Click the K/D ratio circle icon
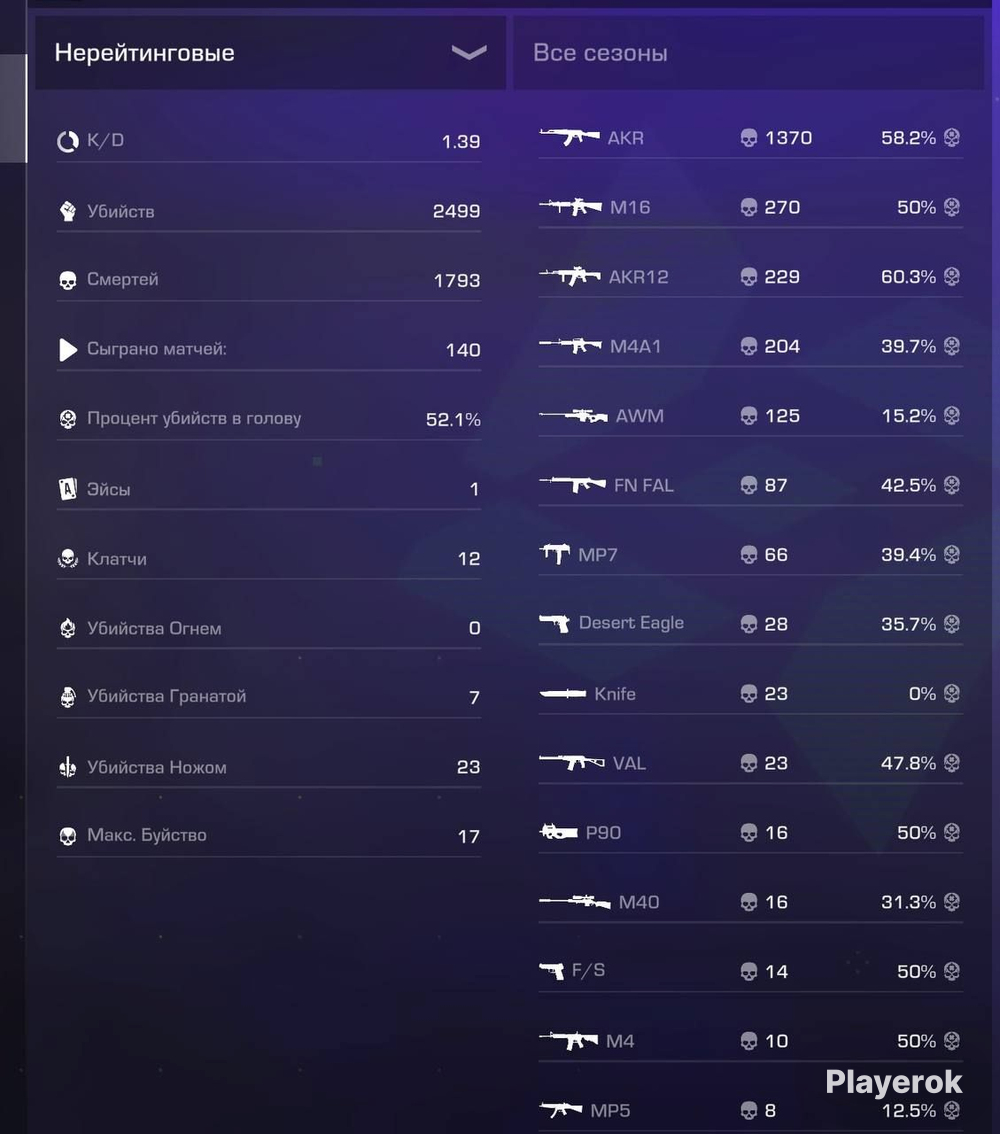This screenshot has height=1134, width=1000. pos(67,141)
